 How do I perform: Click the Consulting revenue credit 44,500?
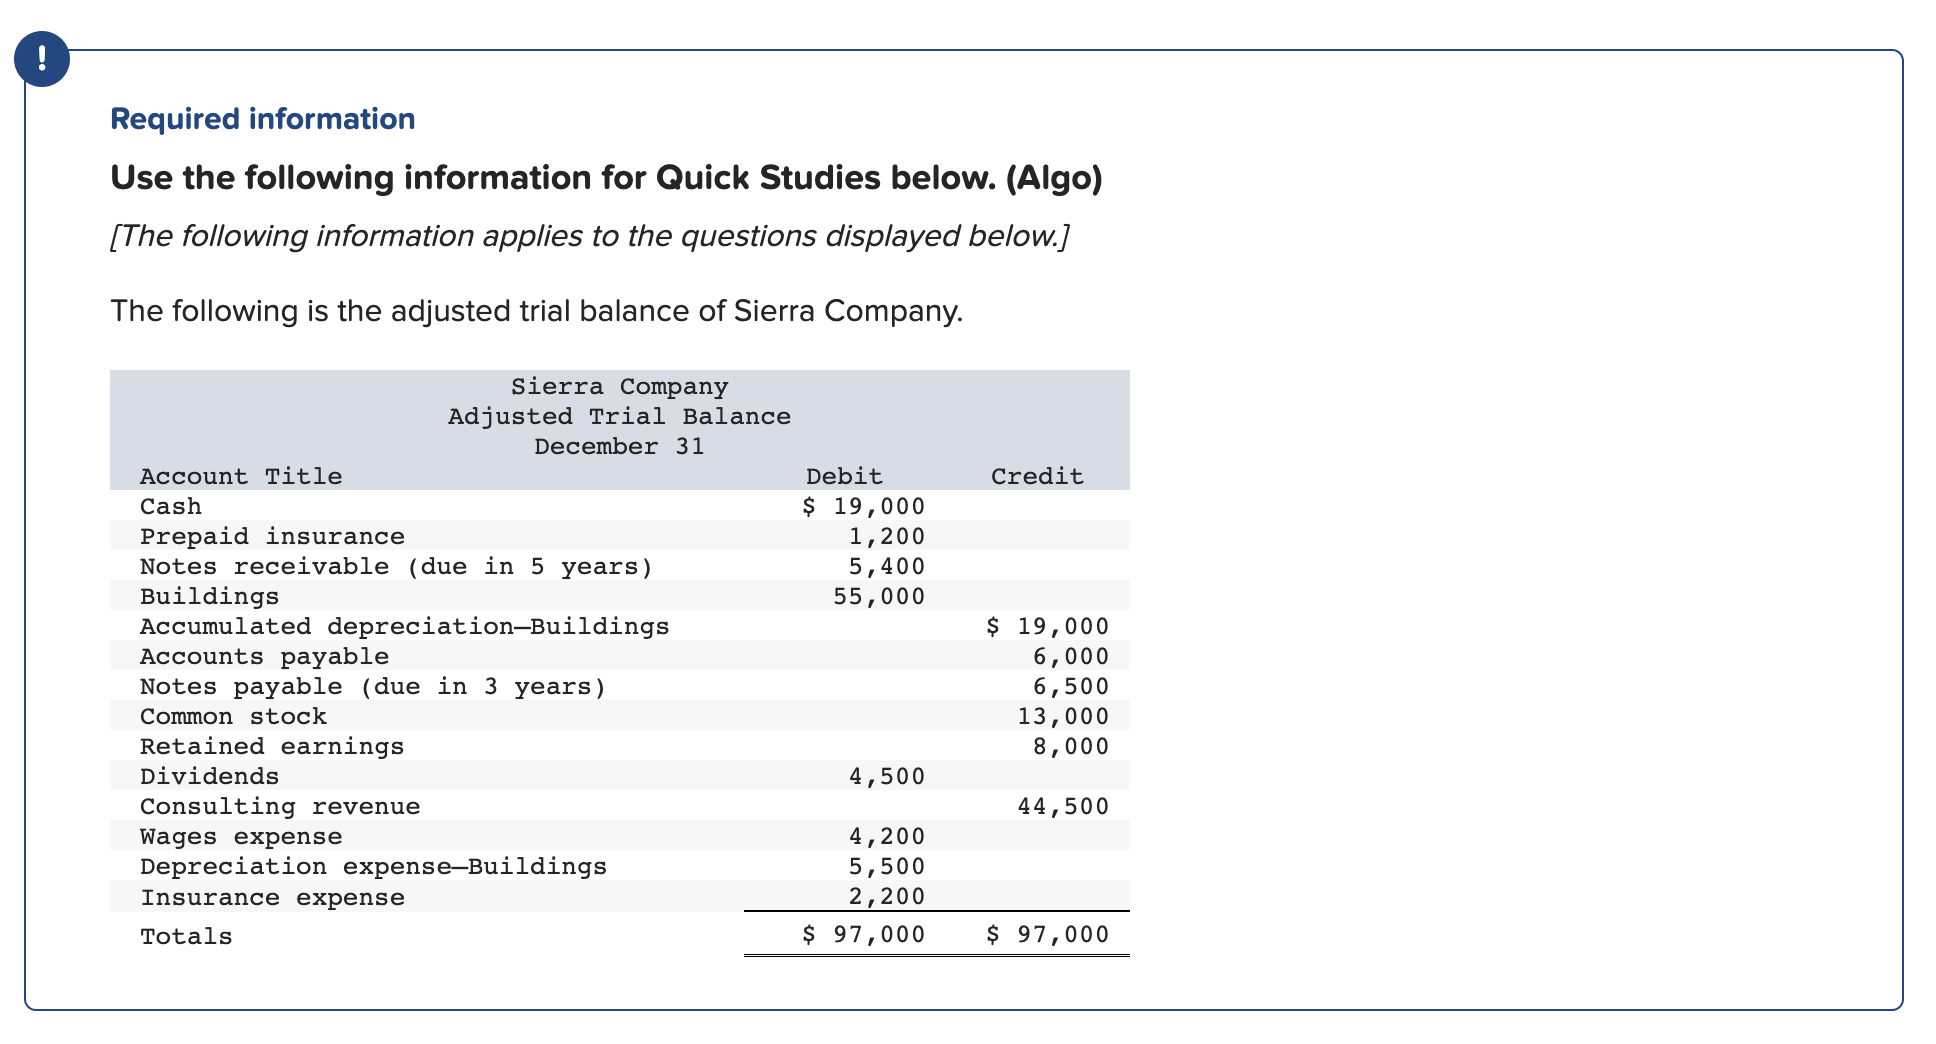coord(1063,807)
